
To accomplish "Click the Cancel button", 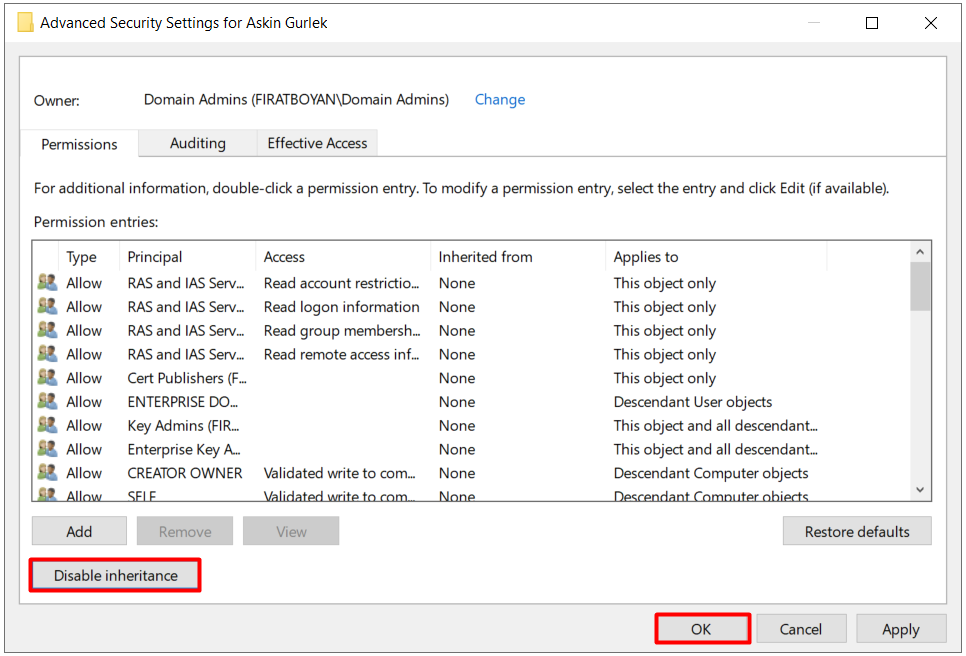I will pos(801,629).
